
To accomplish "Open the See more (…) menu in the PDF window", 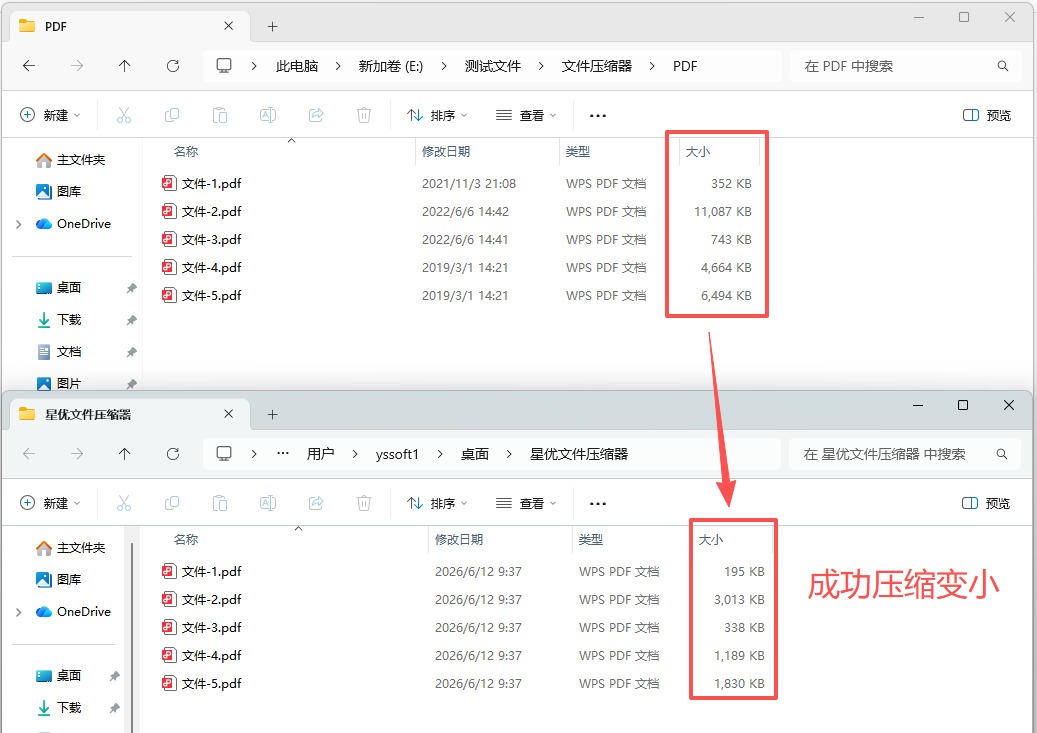I will 598,115.
